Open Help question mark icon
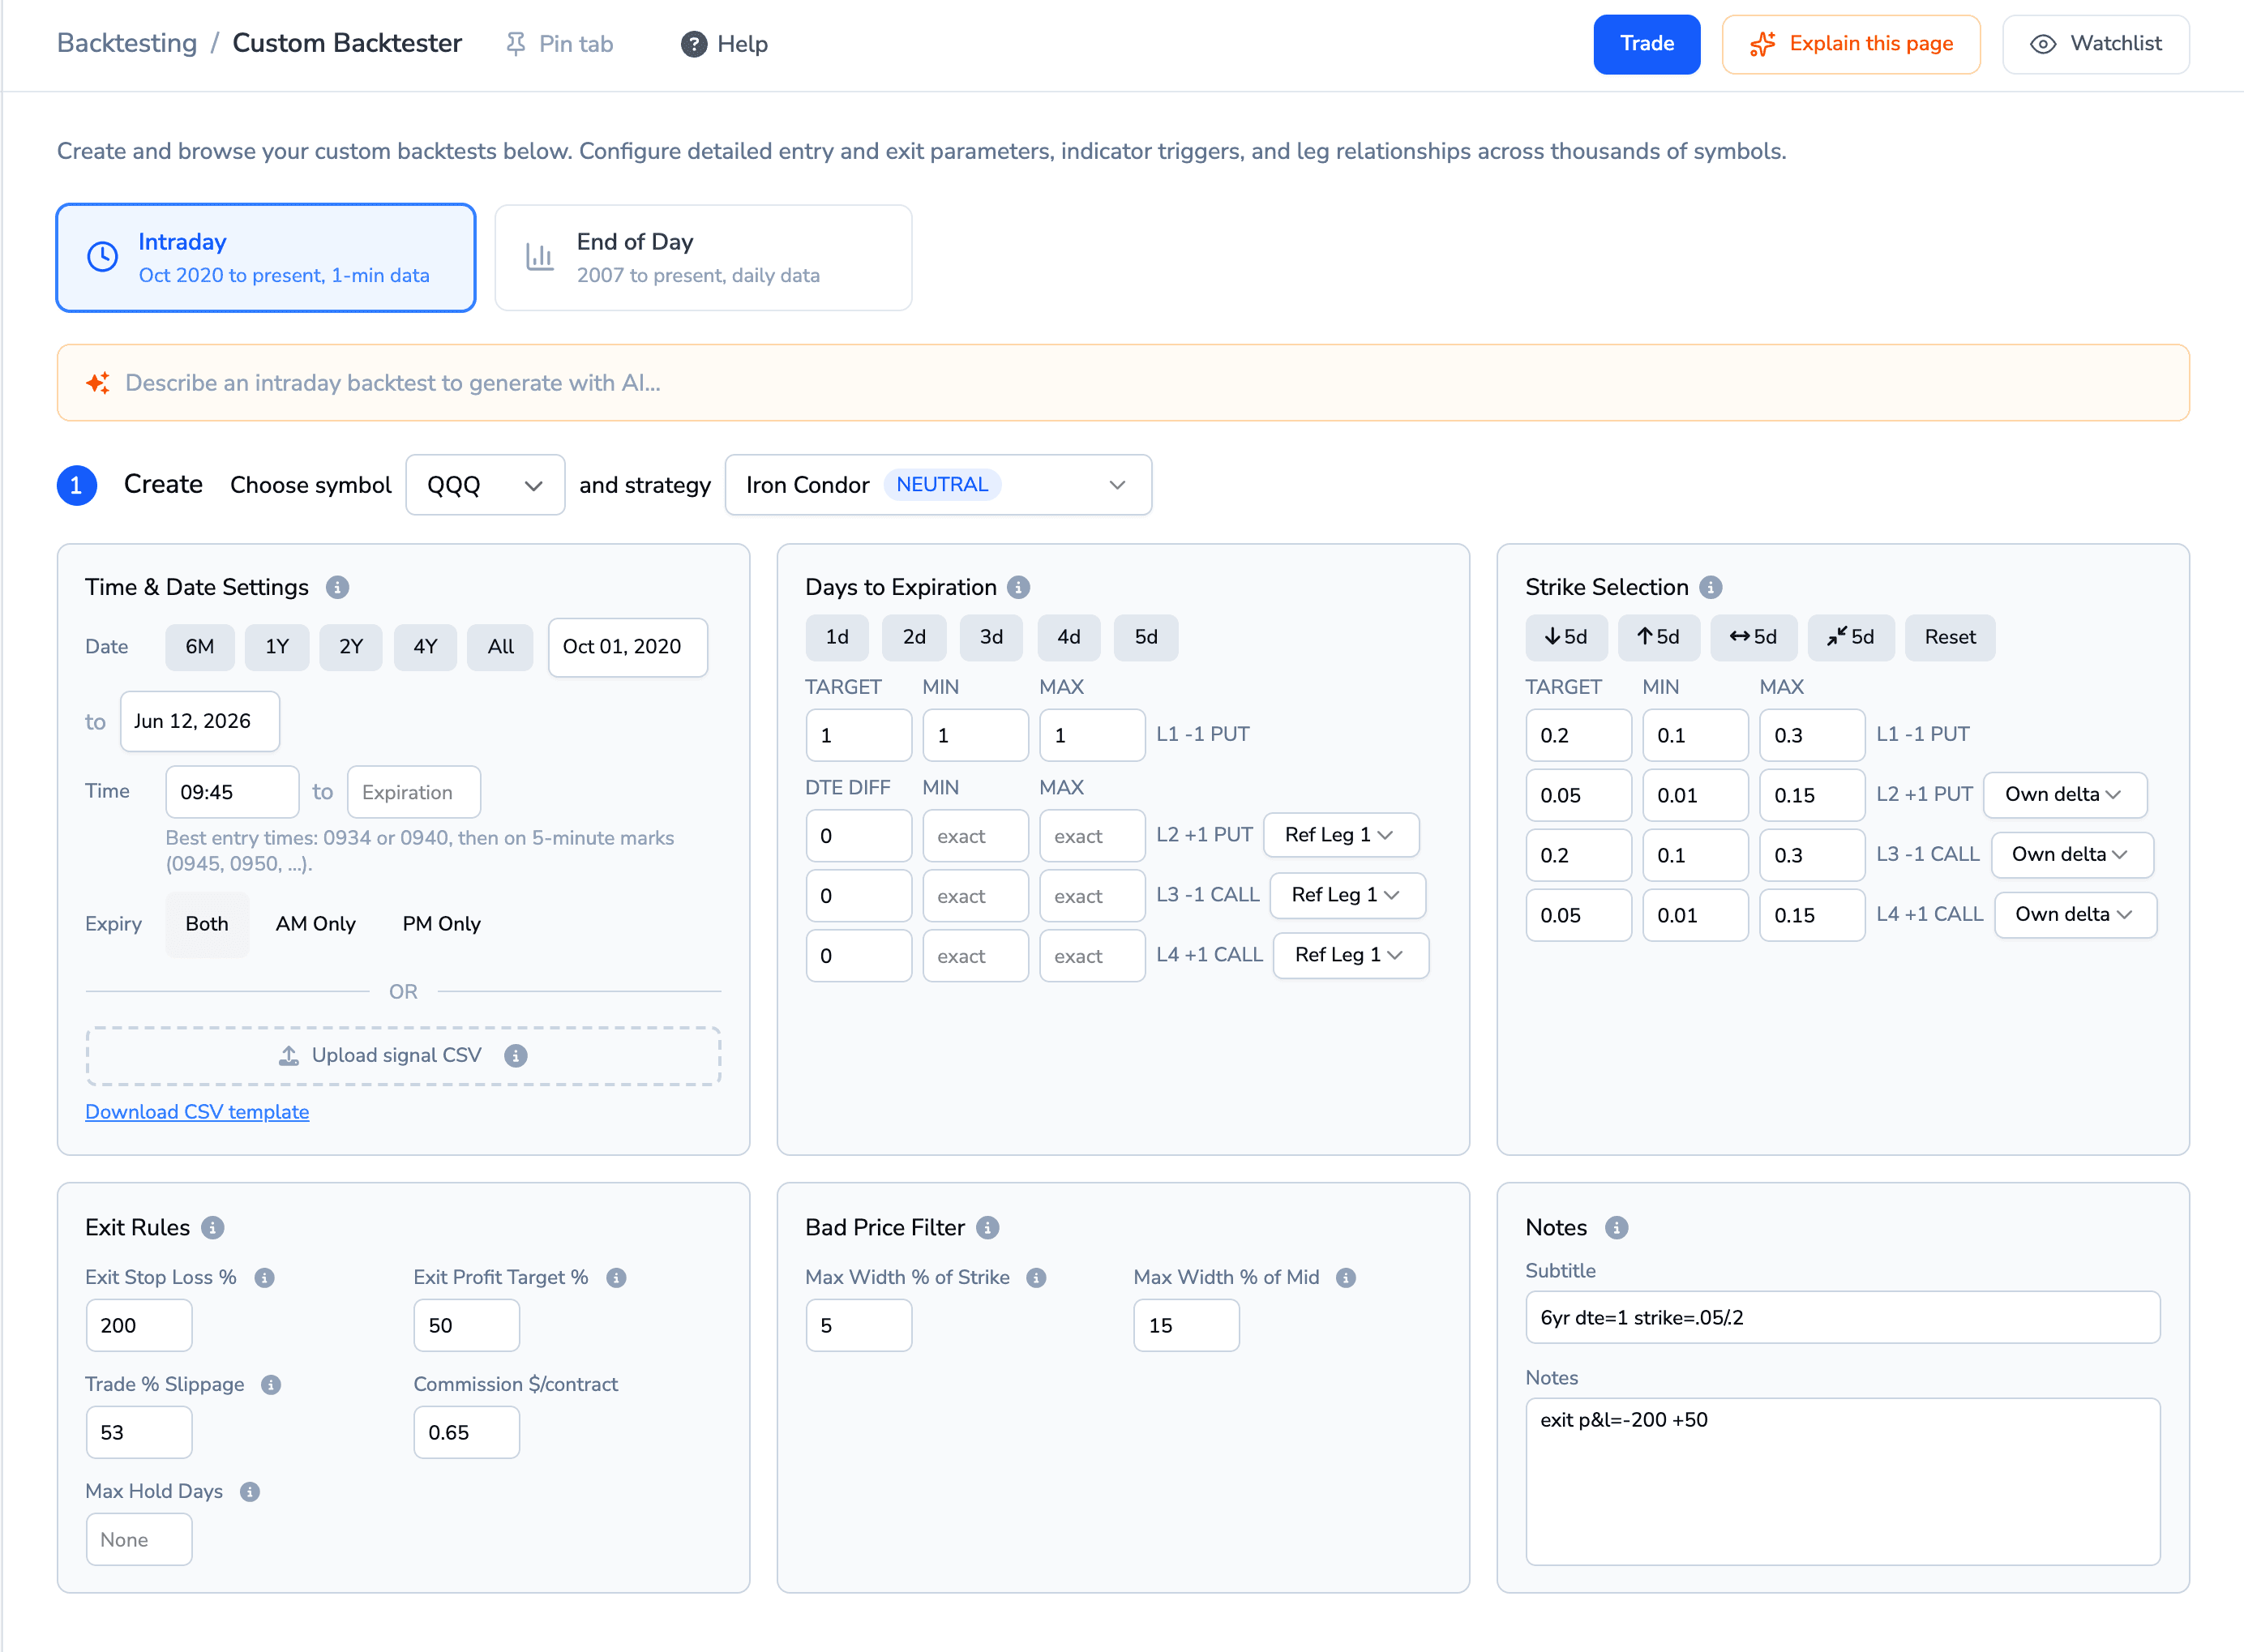 (x=693, y=44)
